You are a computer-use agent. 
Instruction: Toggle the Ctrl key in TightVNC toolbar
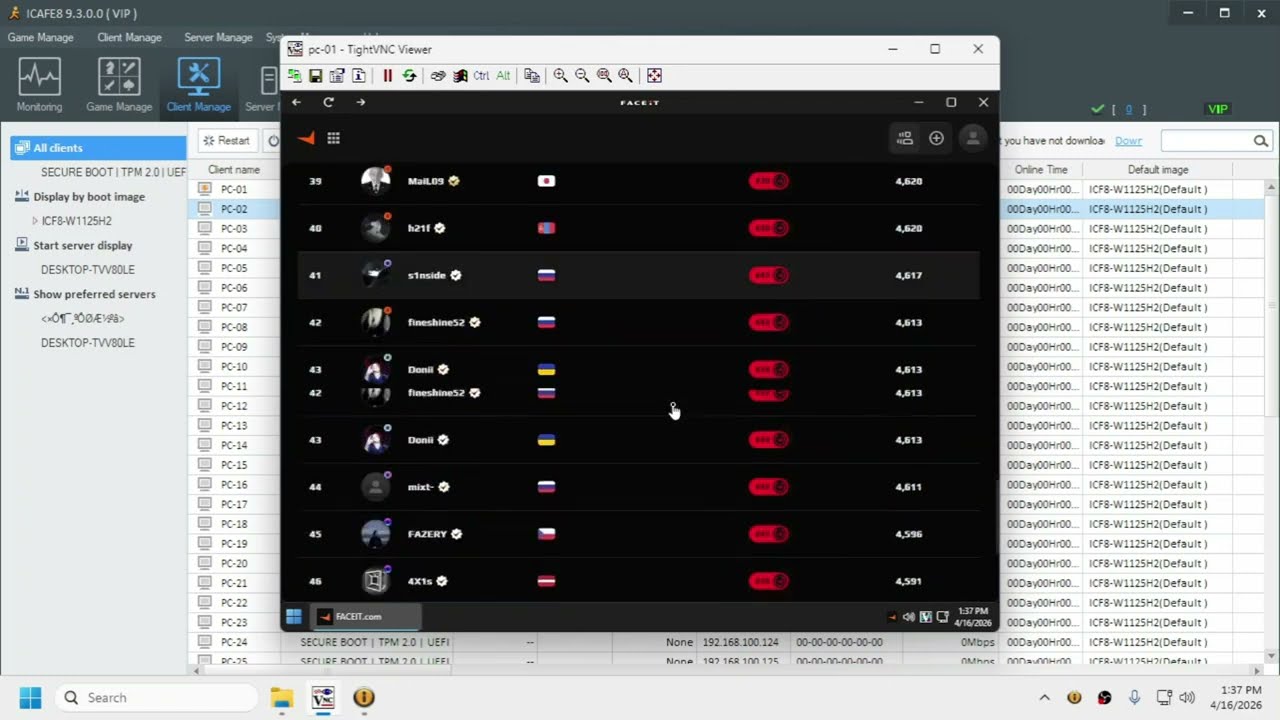click(481, 75)
